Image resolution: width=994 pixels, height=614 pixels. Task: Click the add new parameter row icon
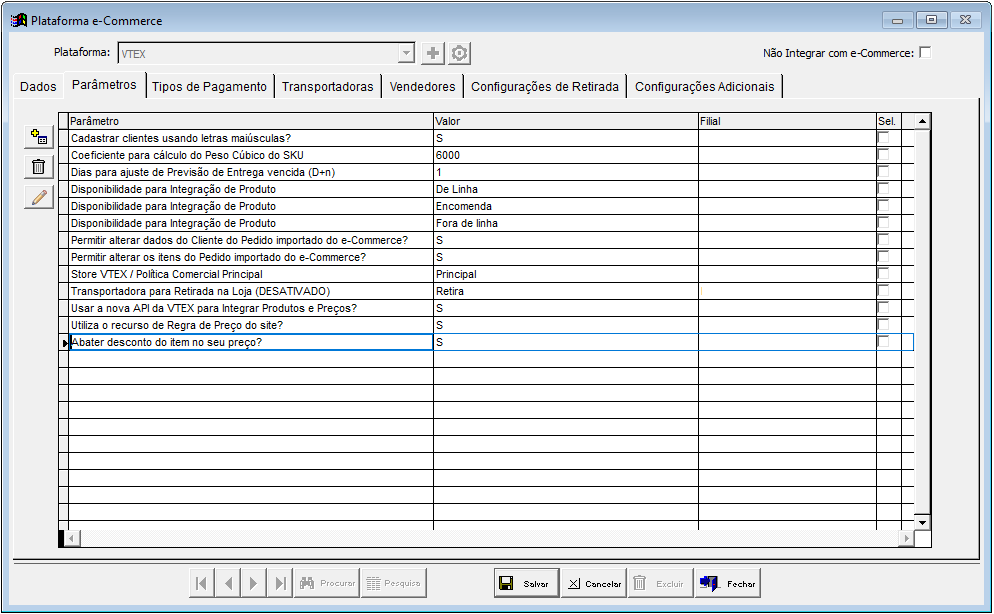coord(39,138)
